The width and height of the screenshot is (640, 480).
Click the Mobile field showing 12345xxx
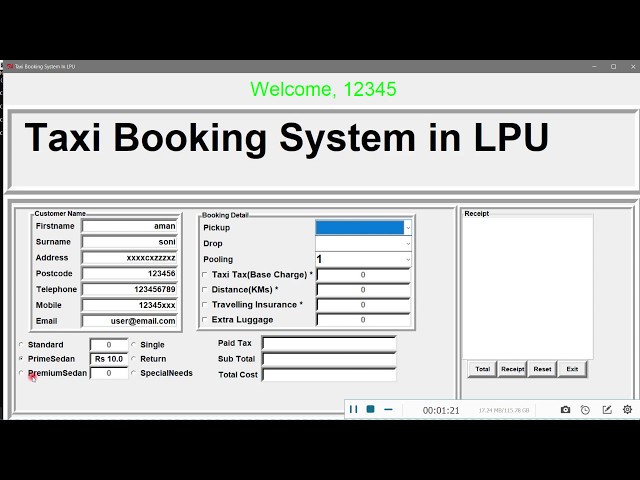pos(129,305)
